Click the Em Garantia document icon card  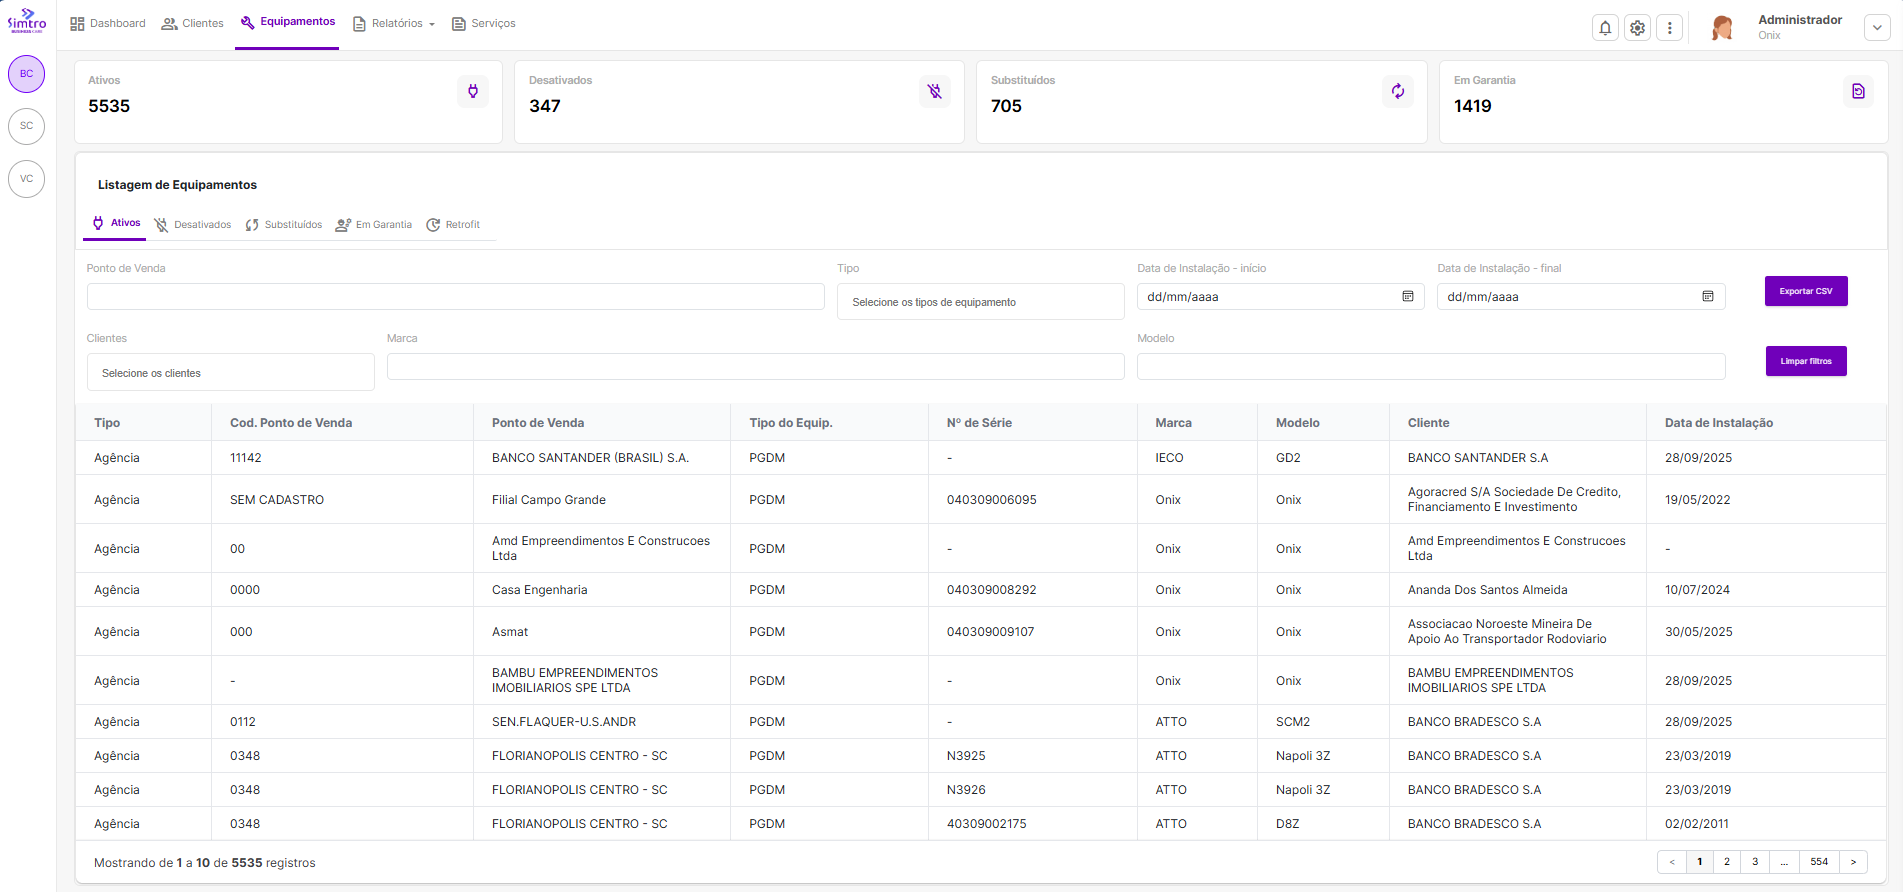[1857, 92]
